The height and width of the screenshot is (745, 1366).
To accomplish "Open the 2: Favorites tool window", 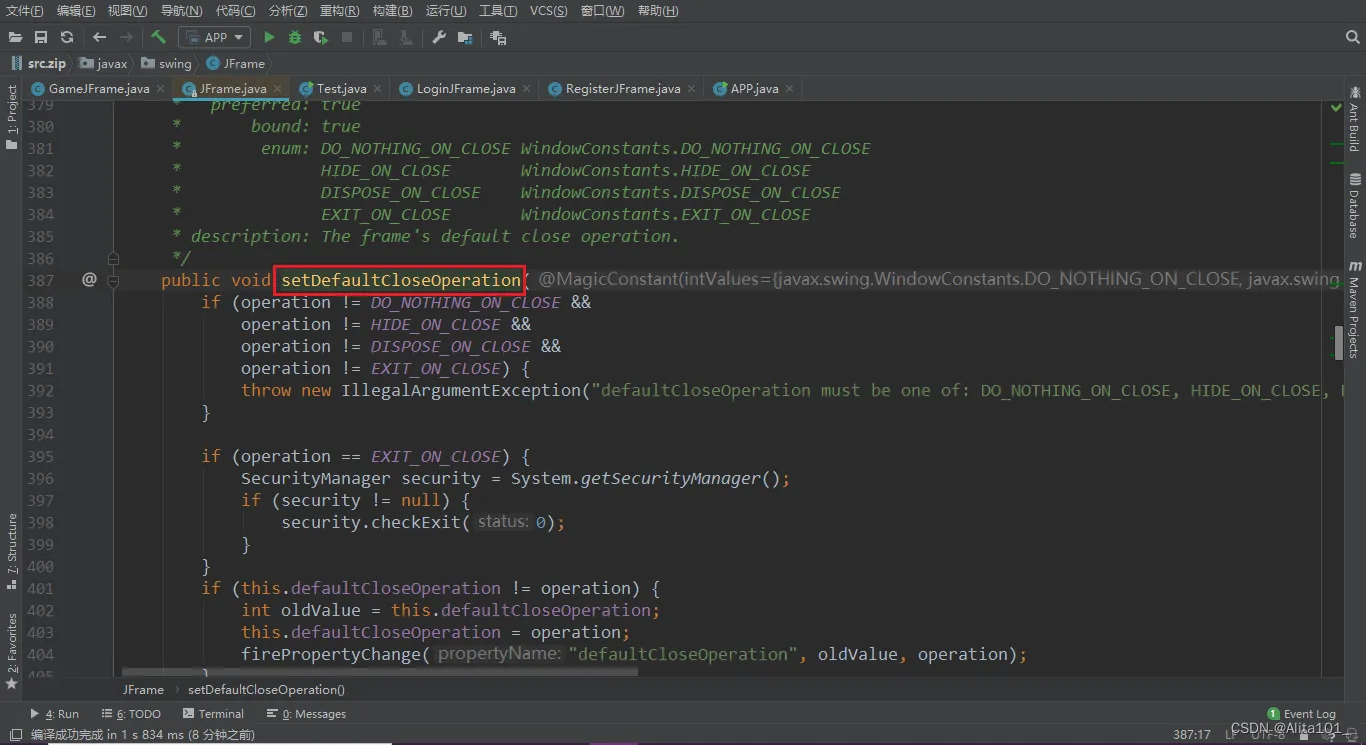I will point(12,650).
